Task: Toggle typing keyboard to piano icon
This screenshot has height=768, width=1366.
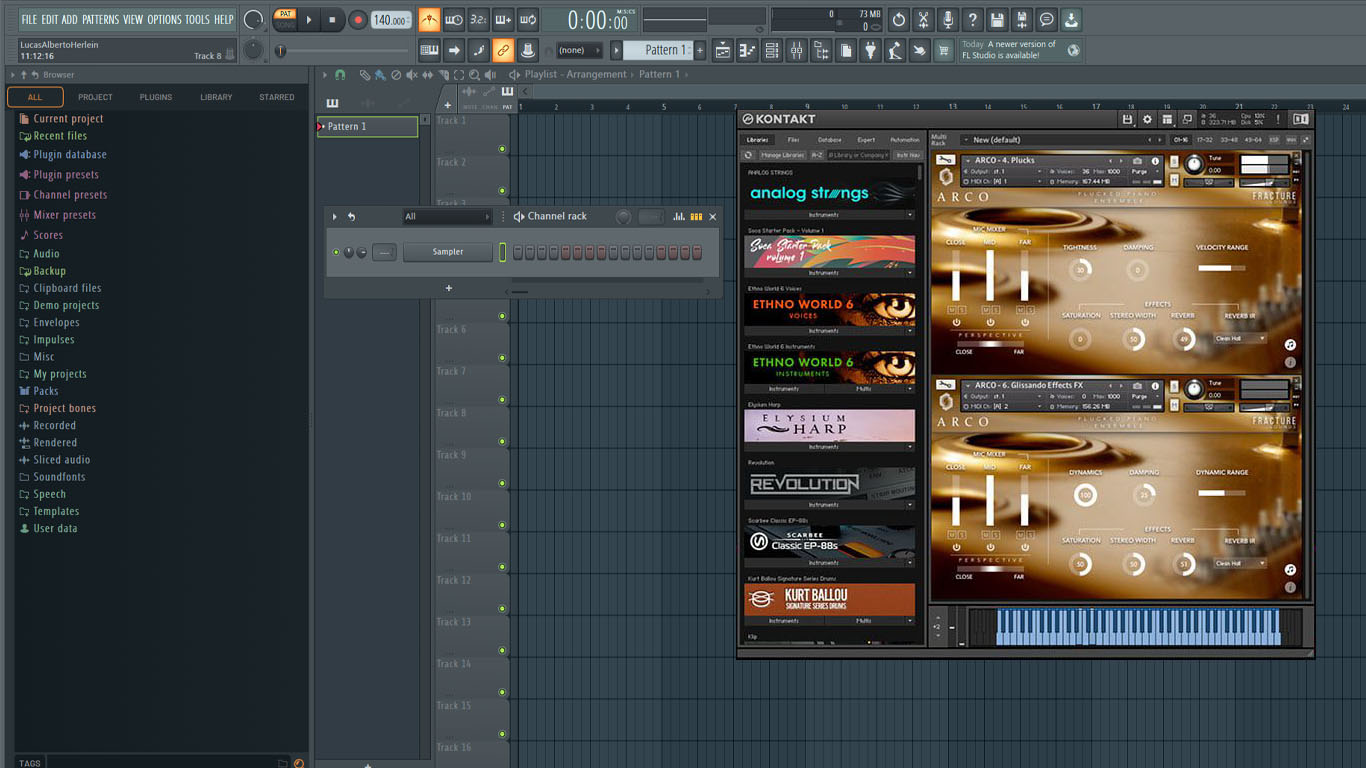Action: (429, 50)
